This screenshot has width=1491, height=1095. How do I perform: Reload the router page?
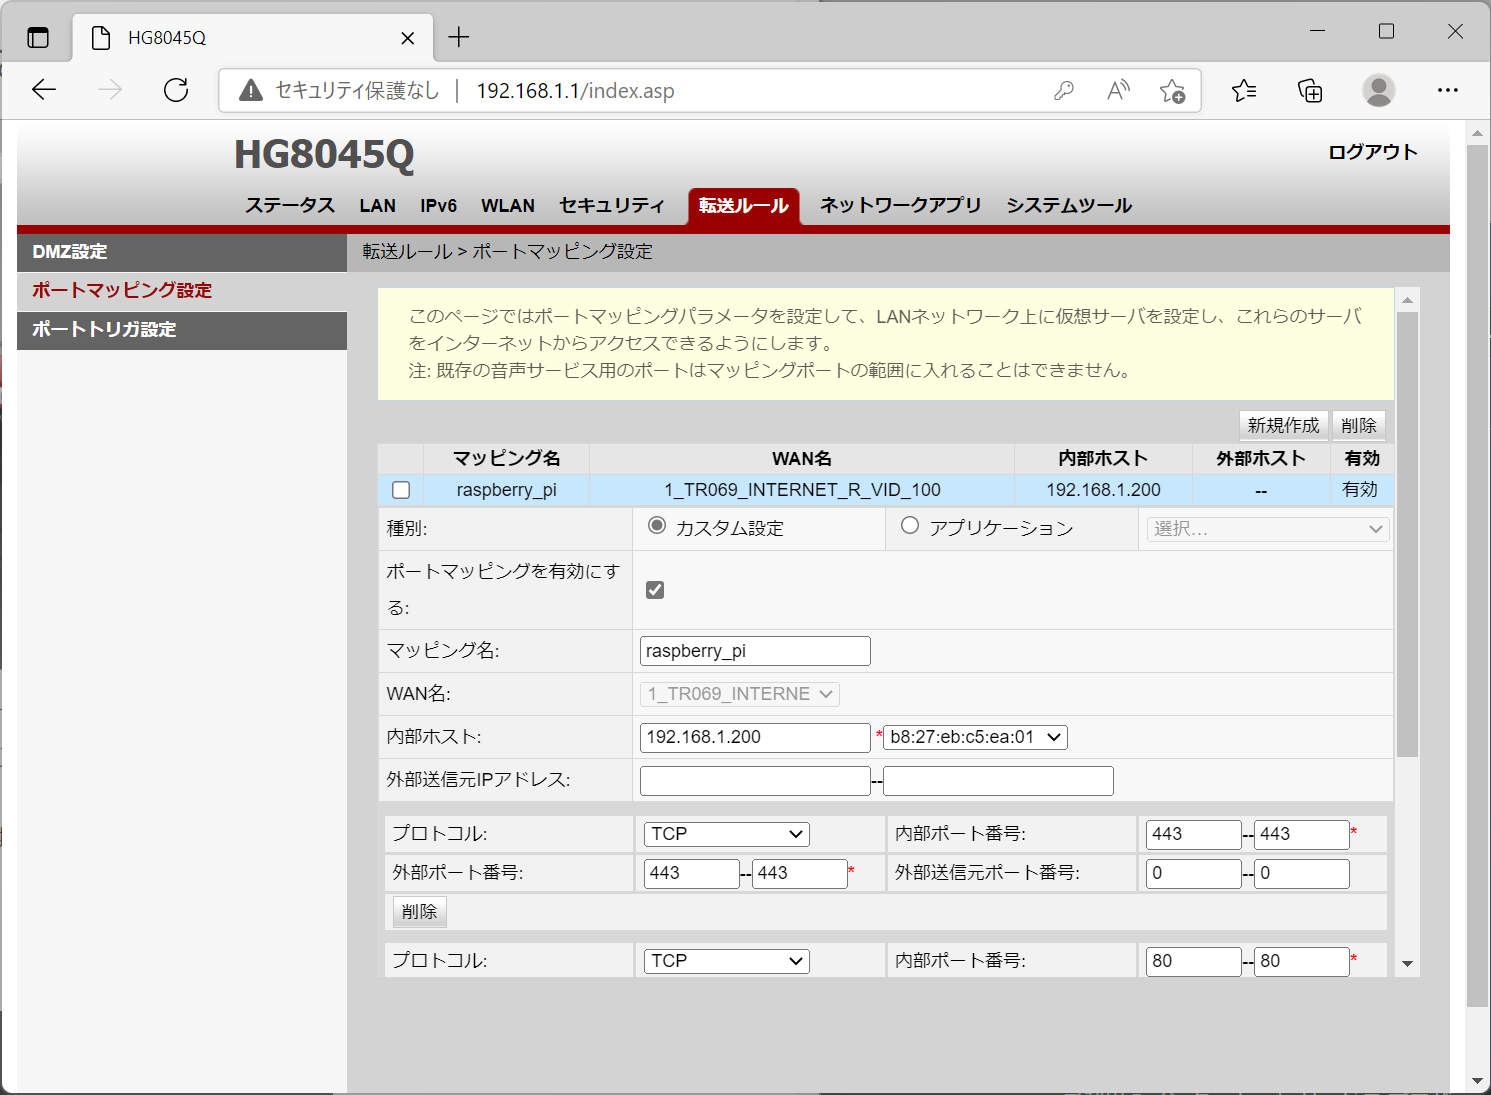[x=176, y=90]
